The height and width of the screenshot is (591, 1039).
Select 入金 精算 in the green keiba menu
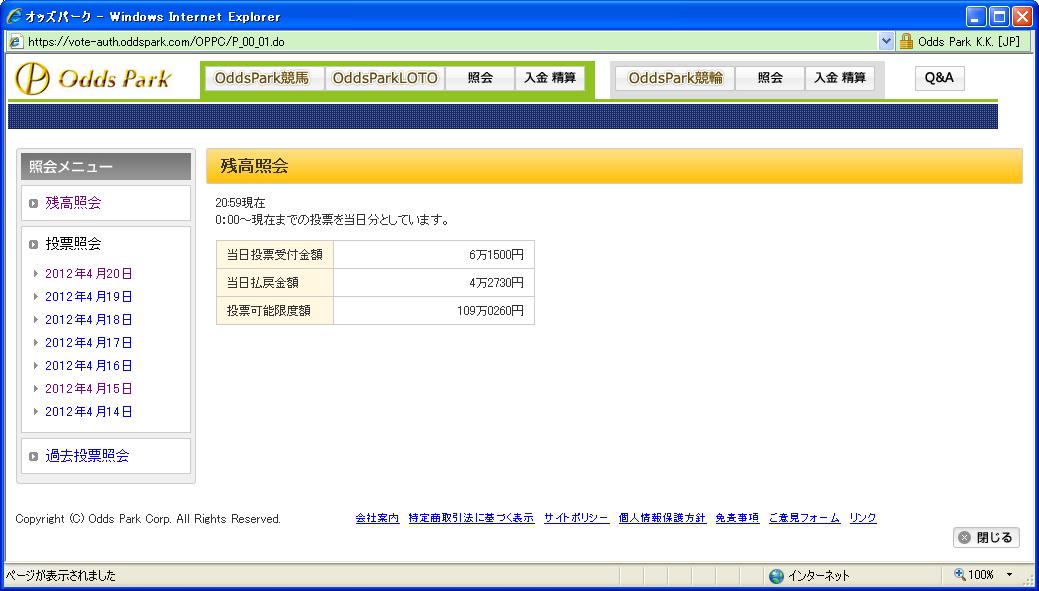pos(550,78)
